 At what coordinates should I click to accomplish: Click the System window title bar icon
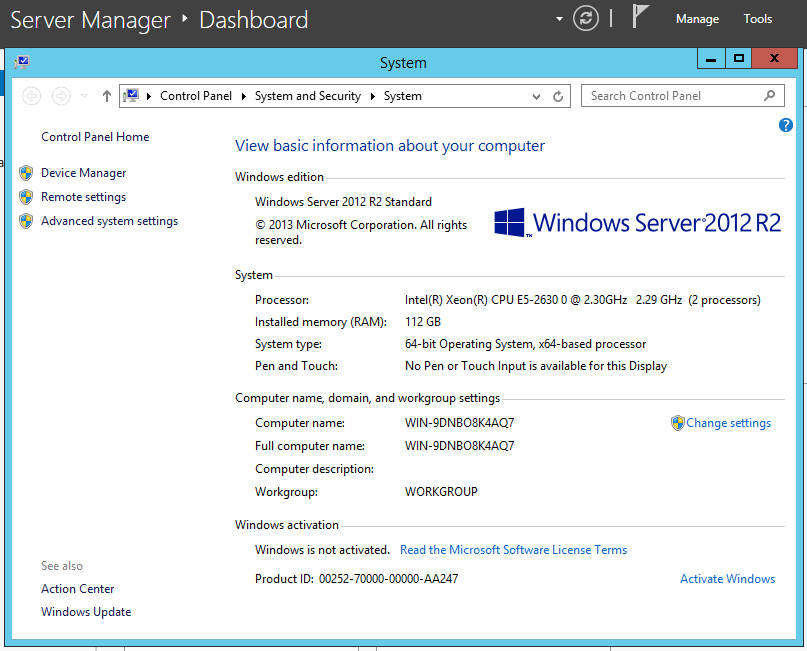pyautogui.click(x=22, y=62)
